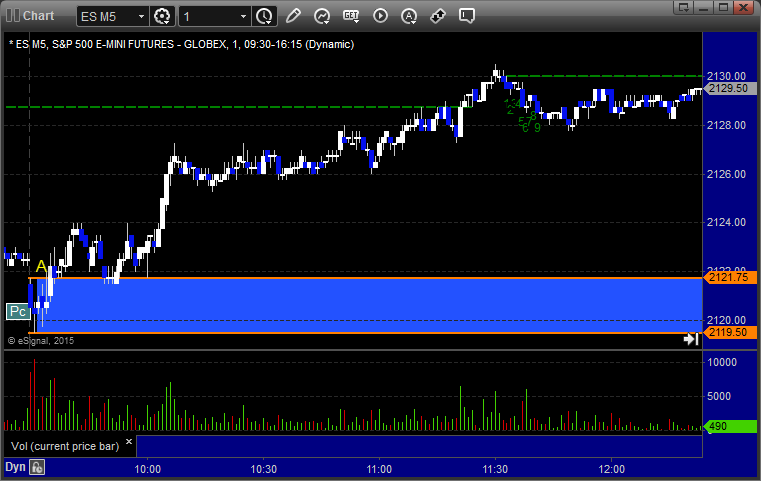Click the Pc previous close marker
Image resolution: width=761 pixels, height=481 pixels.
click(18, 312)
